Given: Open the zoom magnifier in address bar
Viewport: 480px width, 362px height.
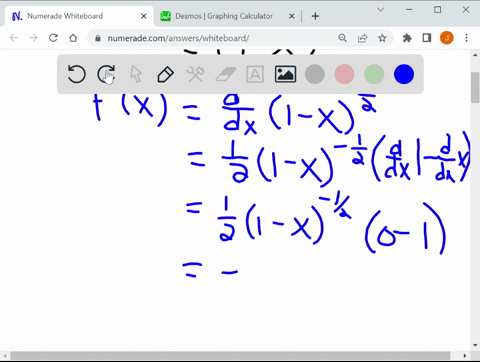Looking at the screenshot, I should [x=342, y=38].
